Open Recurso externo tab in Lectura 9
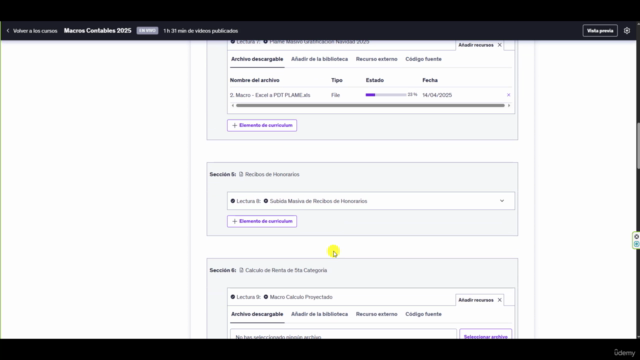This screenshot has height=360, width=640. [376, 314]
